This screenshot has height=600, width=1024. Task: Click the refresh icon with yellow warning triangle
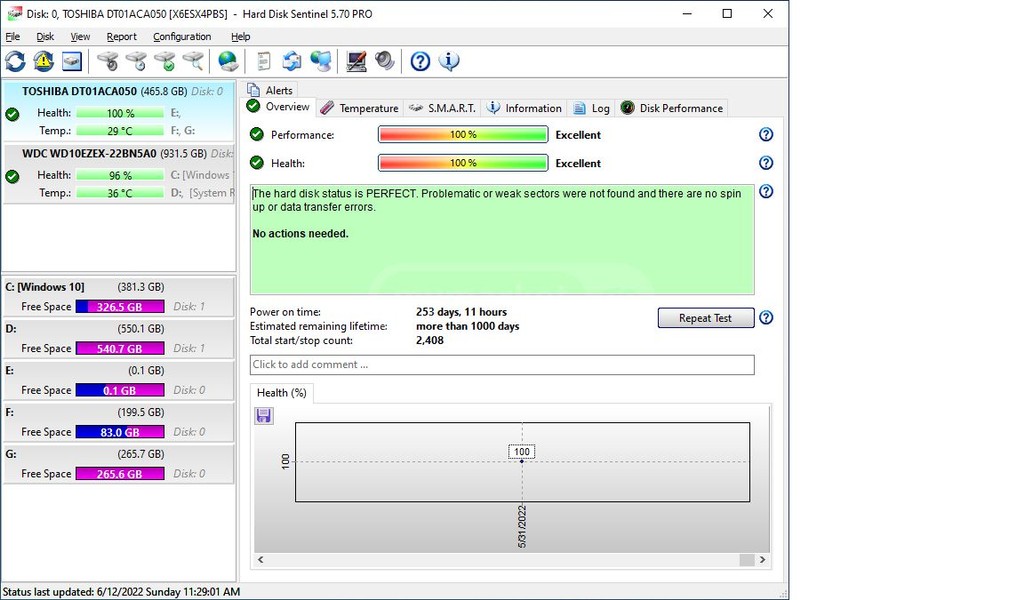coord(43,61)
